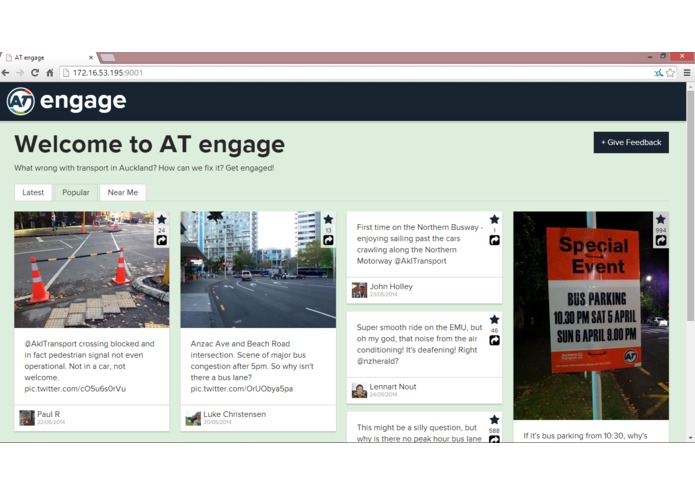Screen dimensions: 695x494
Task: Share Lennart Nout's EMU noise post
Action: pyautogui.click(x=495, y=341)
